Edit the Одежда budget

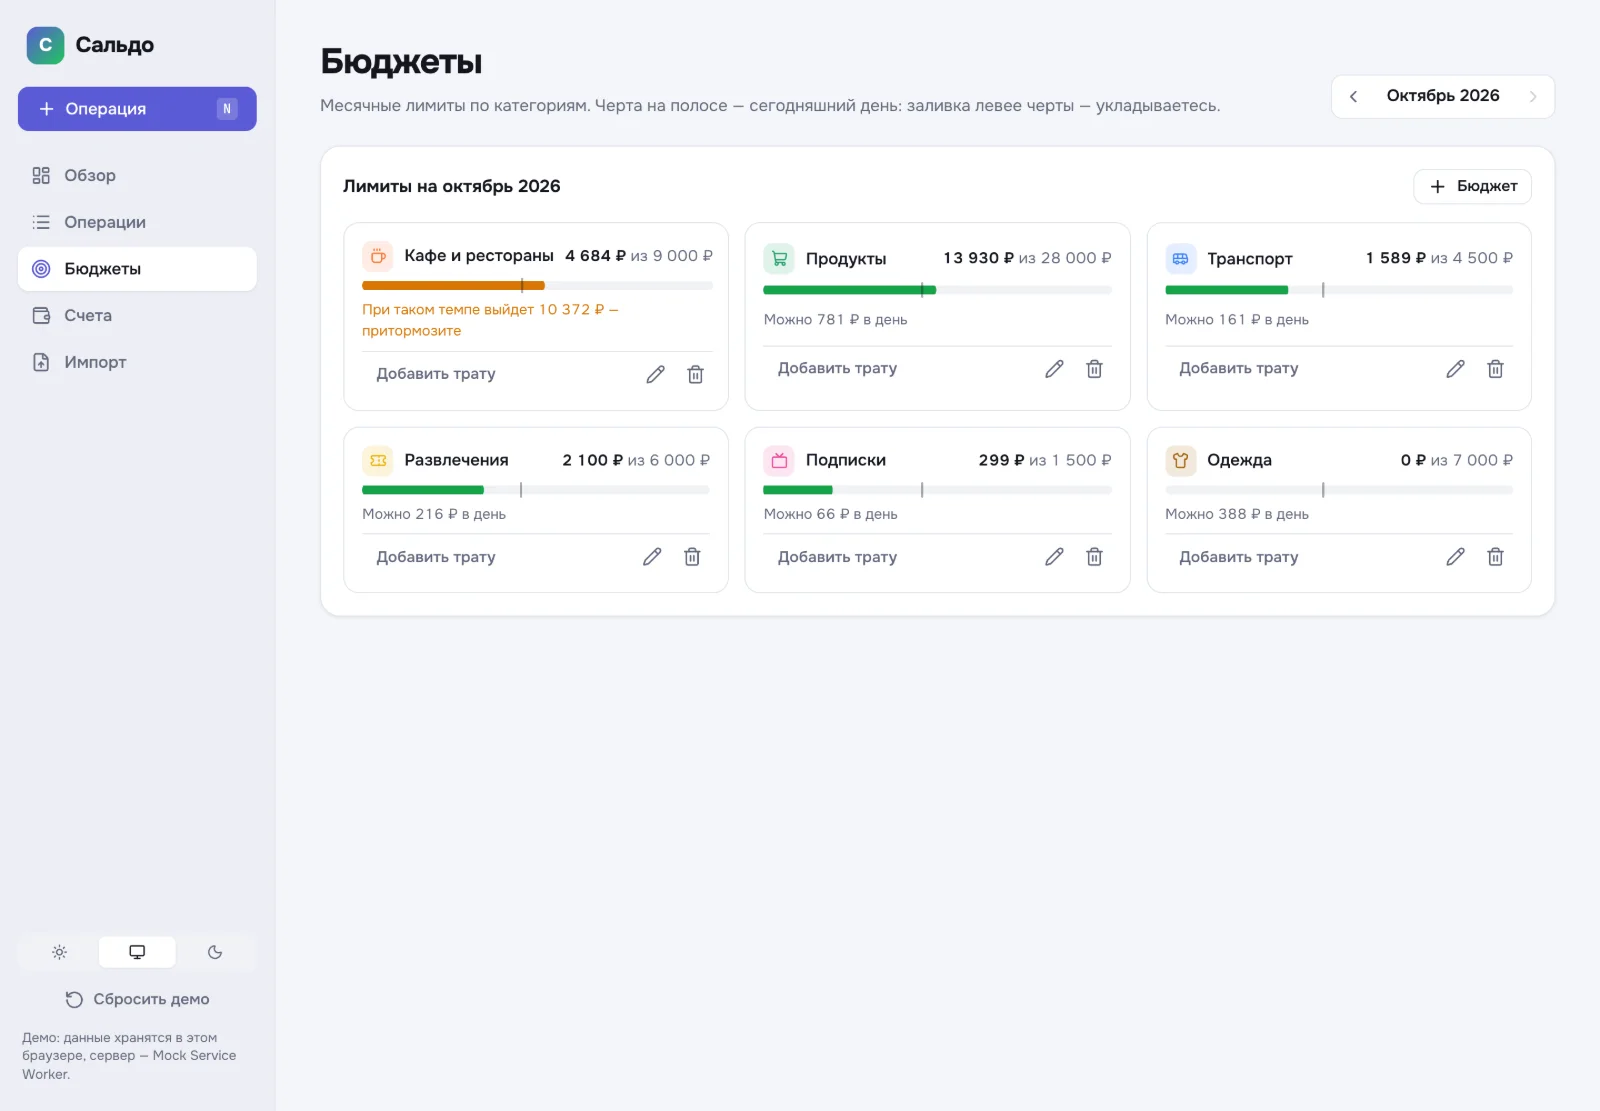[x=1455, y=557]
